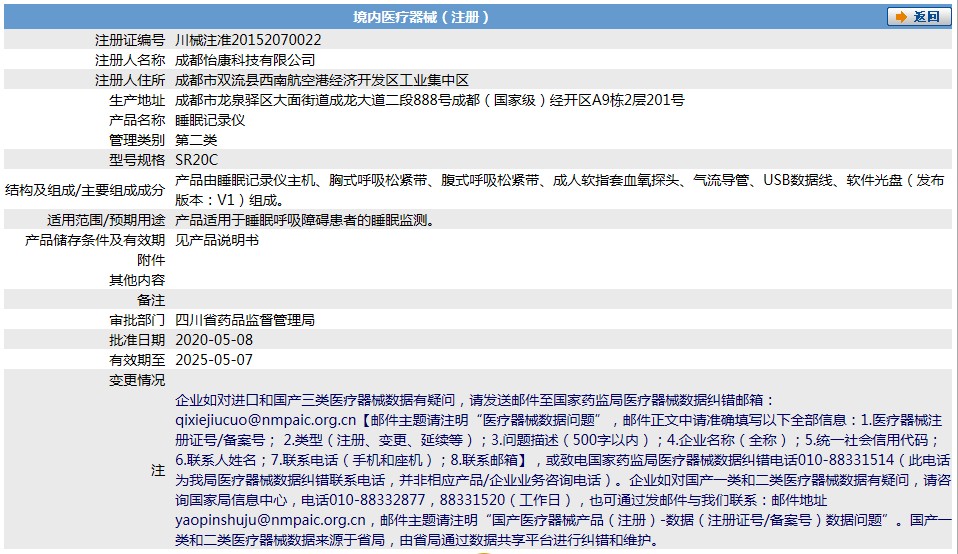
Task: Click the 备注 field label
Action: (151, 301)
